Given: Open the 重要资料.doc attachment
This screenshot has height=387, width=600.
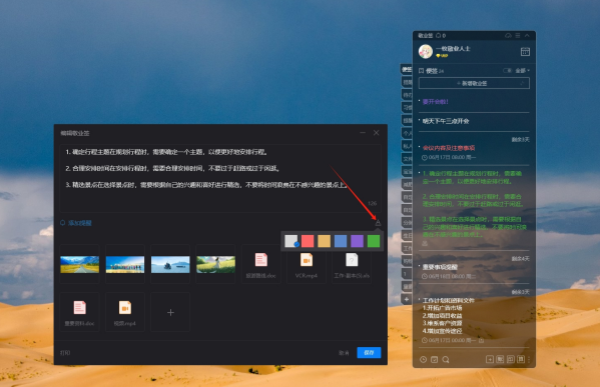Looking at the screenshot, I should pos(80,312).
